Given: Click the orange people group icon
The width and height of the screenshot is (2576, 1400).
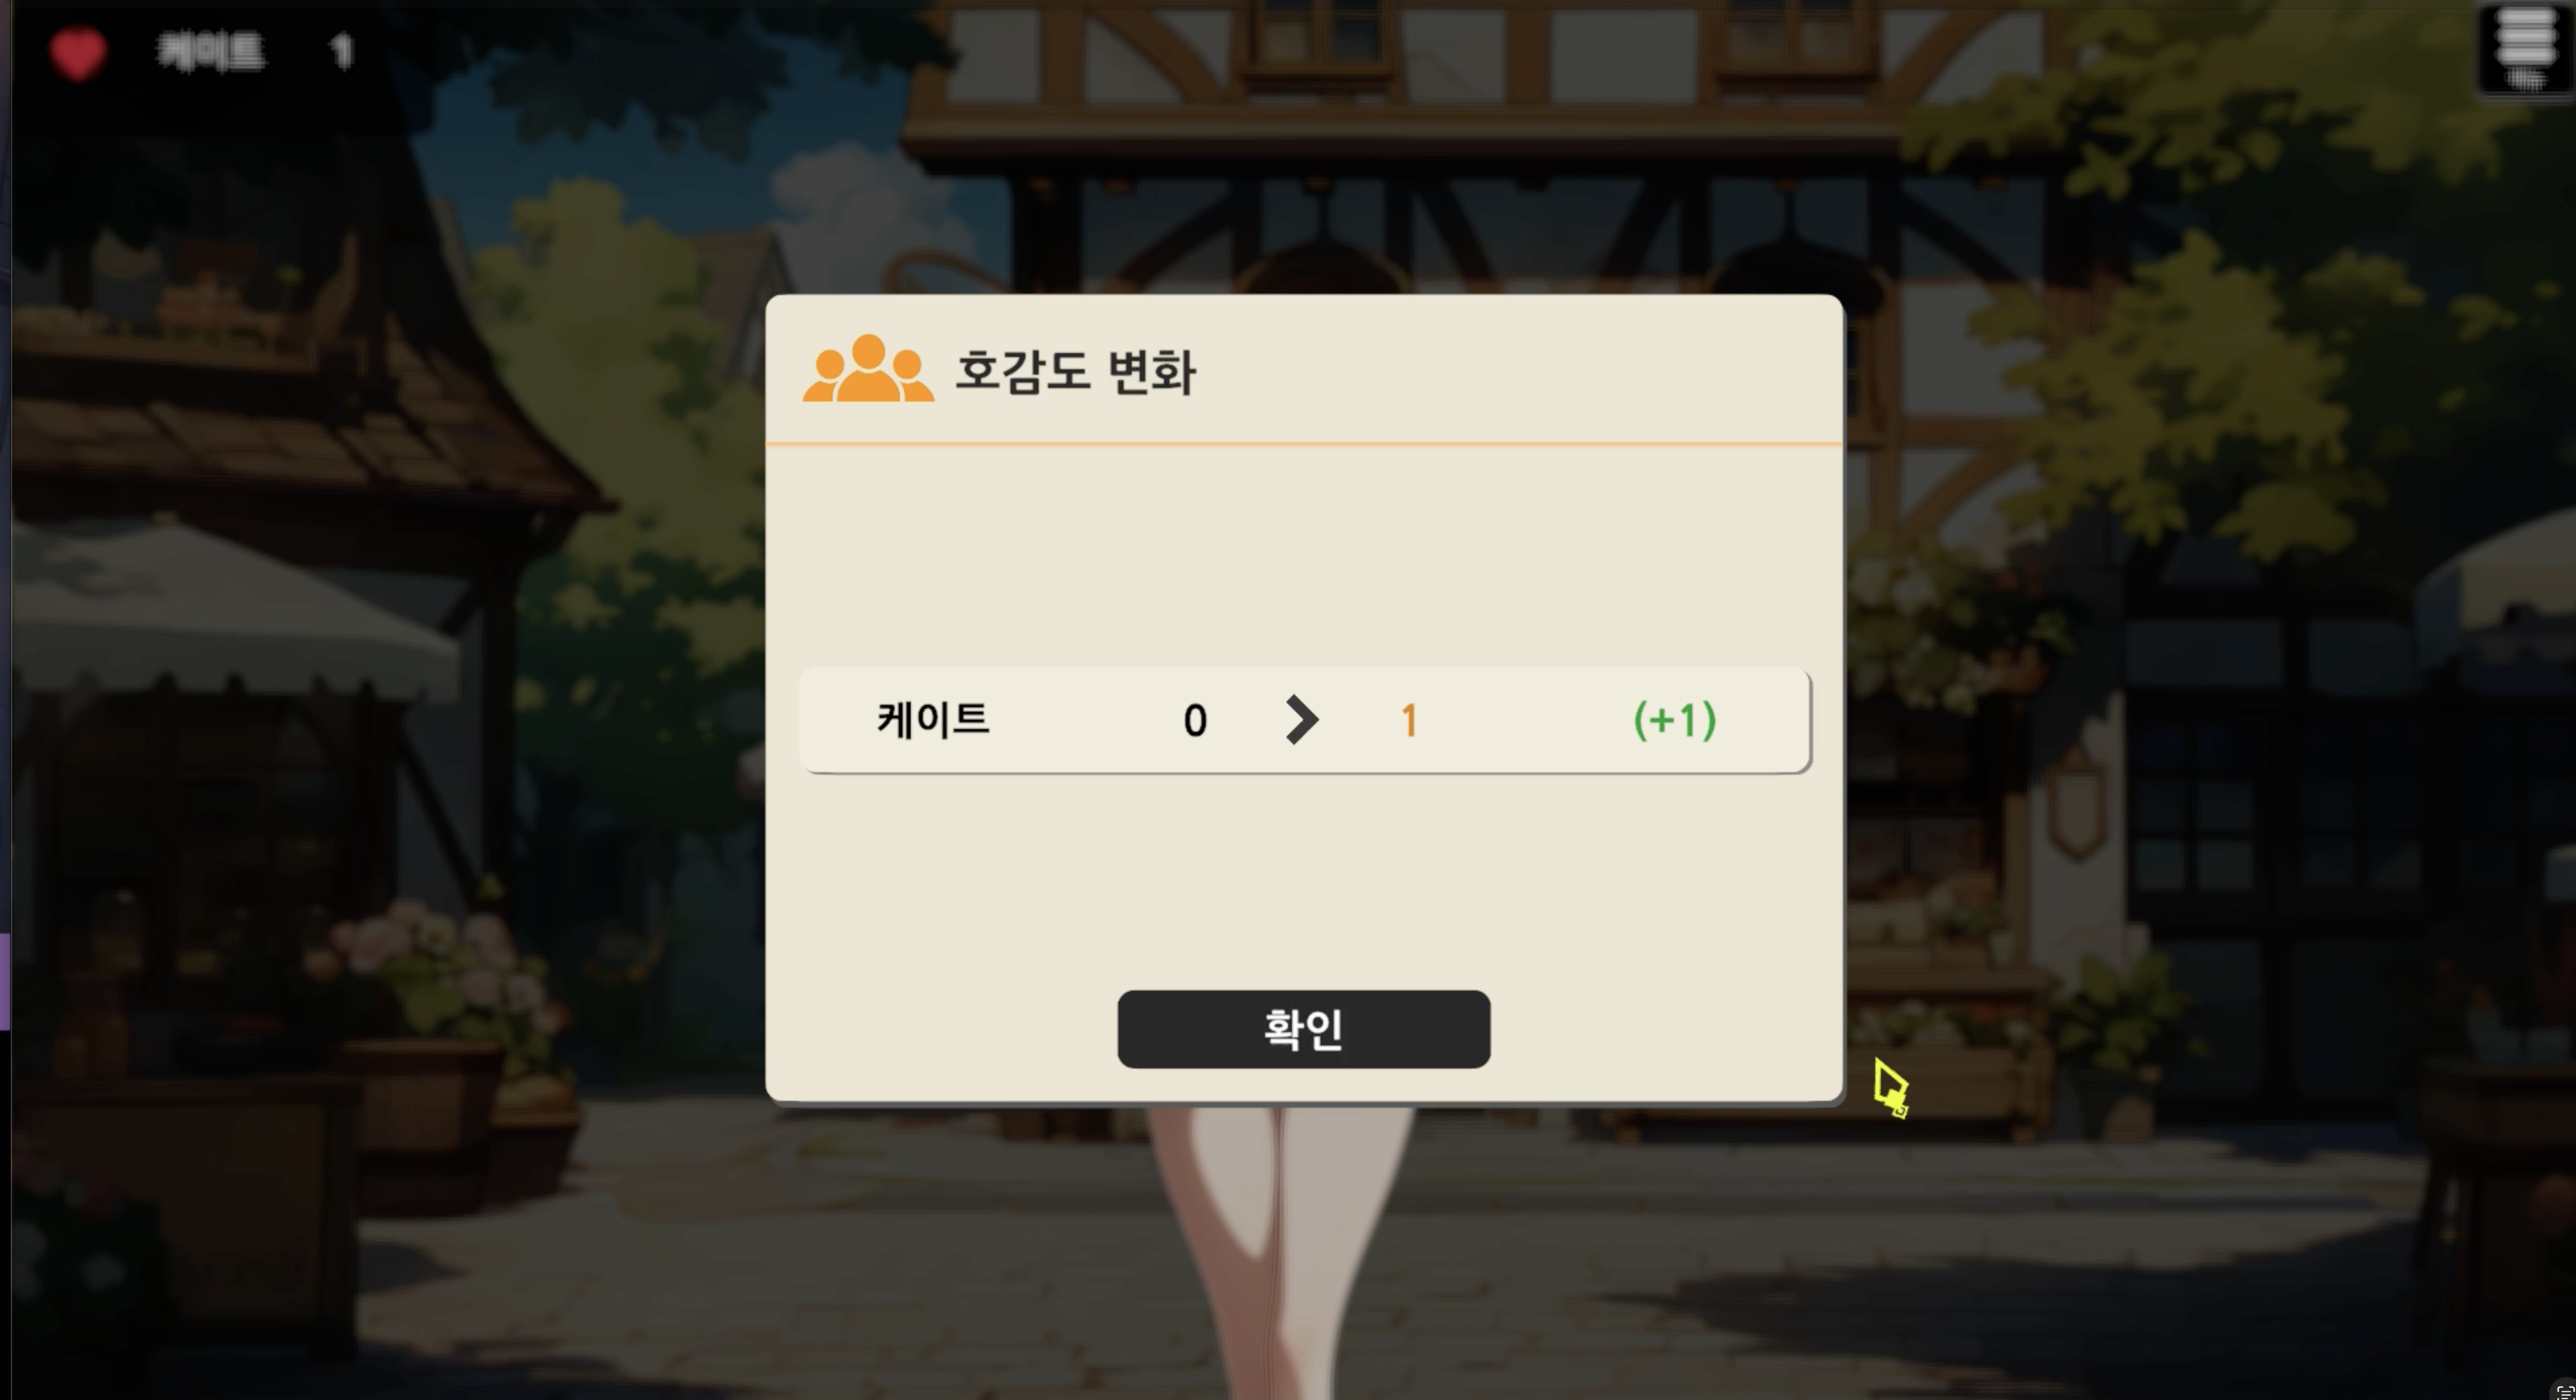Looking at the screenshot, I should (868, 369).
